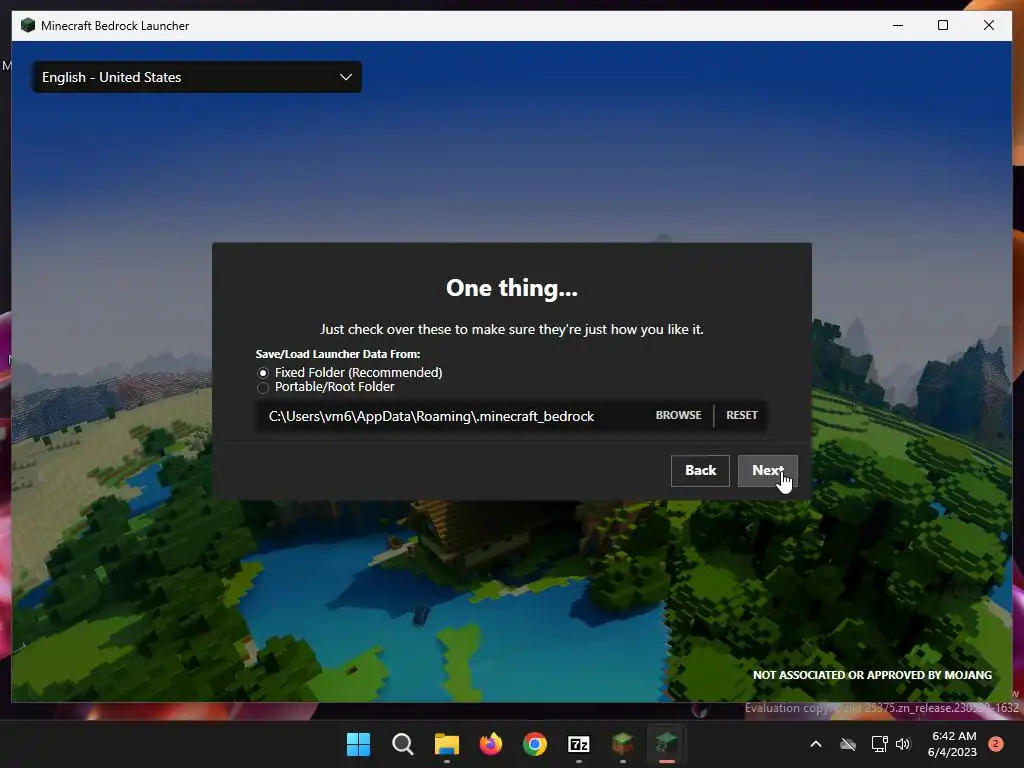Click the Back button in the dialog

[x=700, y=471]
